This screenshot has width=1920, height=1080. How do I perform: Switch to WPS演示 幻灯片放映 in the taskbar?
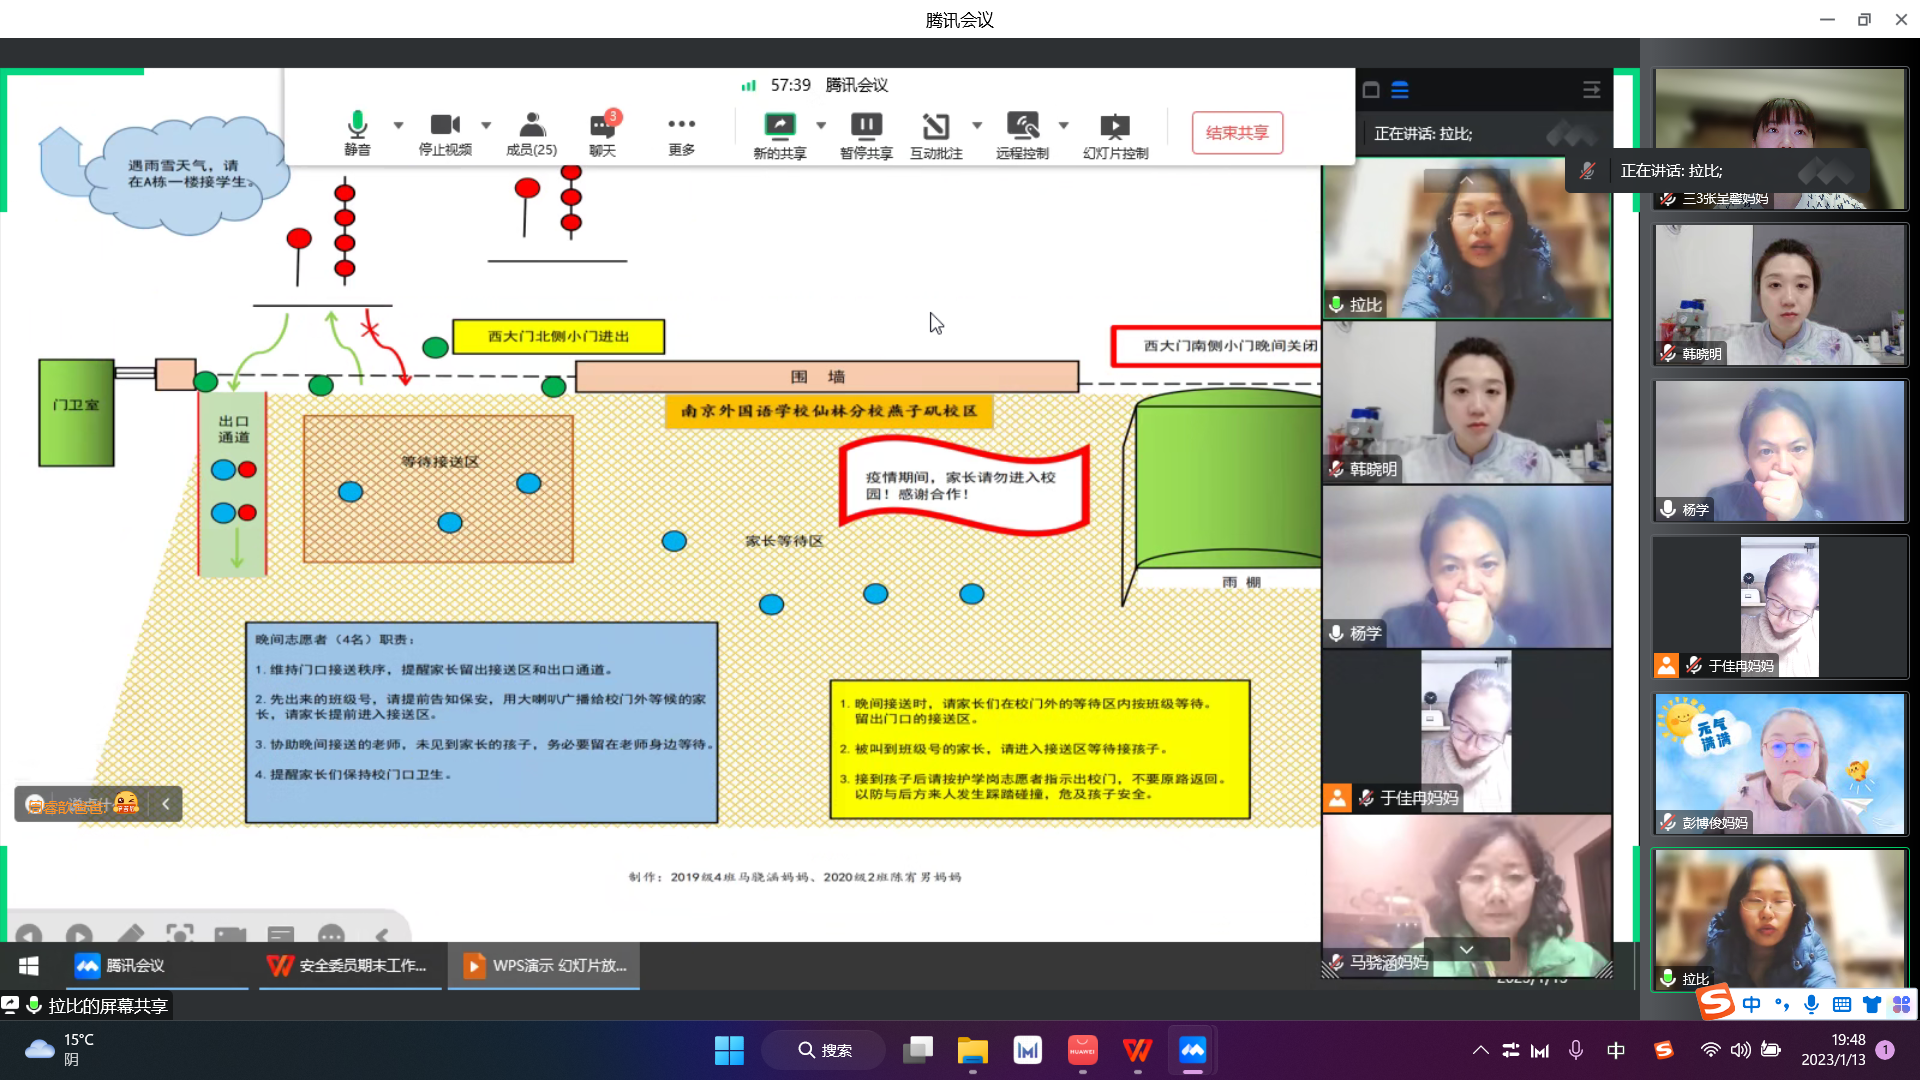point(544,966)
